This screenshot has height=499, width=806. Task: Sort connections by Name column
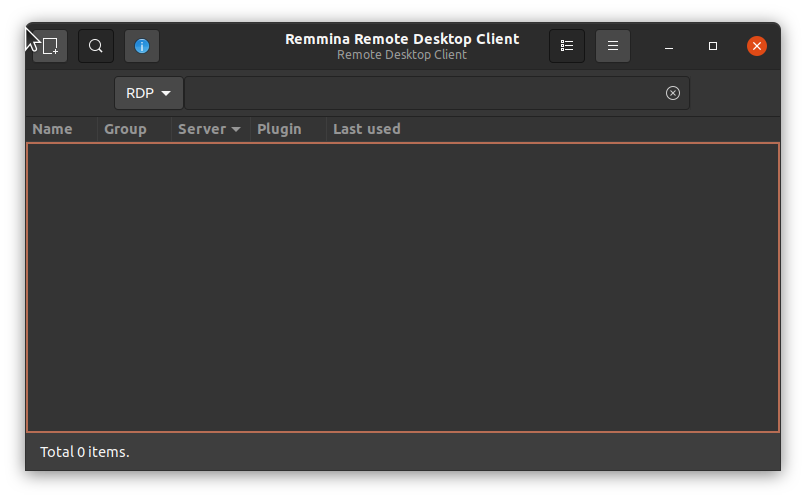tap(53, 129)
